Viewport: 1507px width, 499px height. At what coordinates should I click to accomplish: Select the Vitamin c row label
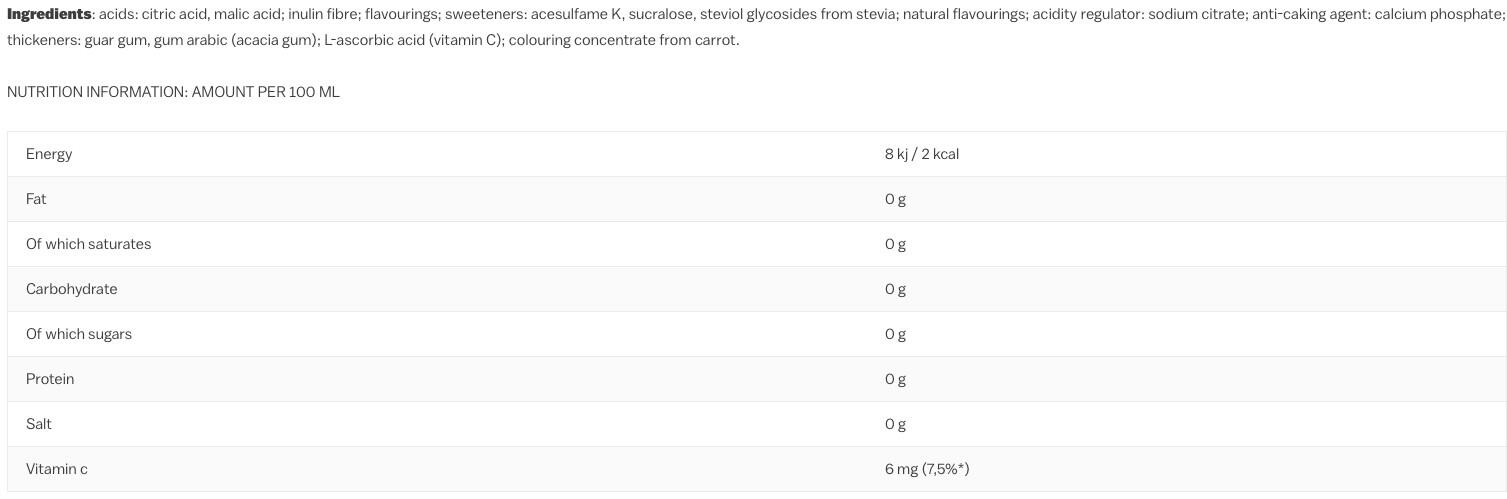56,469
